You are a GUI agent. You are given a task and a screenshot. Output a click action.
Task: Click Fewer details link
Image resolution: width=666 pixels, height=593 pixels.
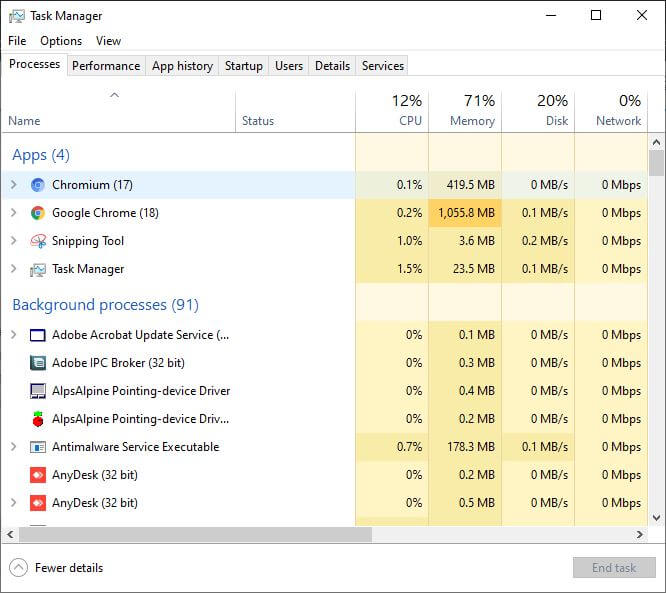click(69, 568)
